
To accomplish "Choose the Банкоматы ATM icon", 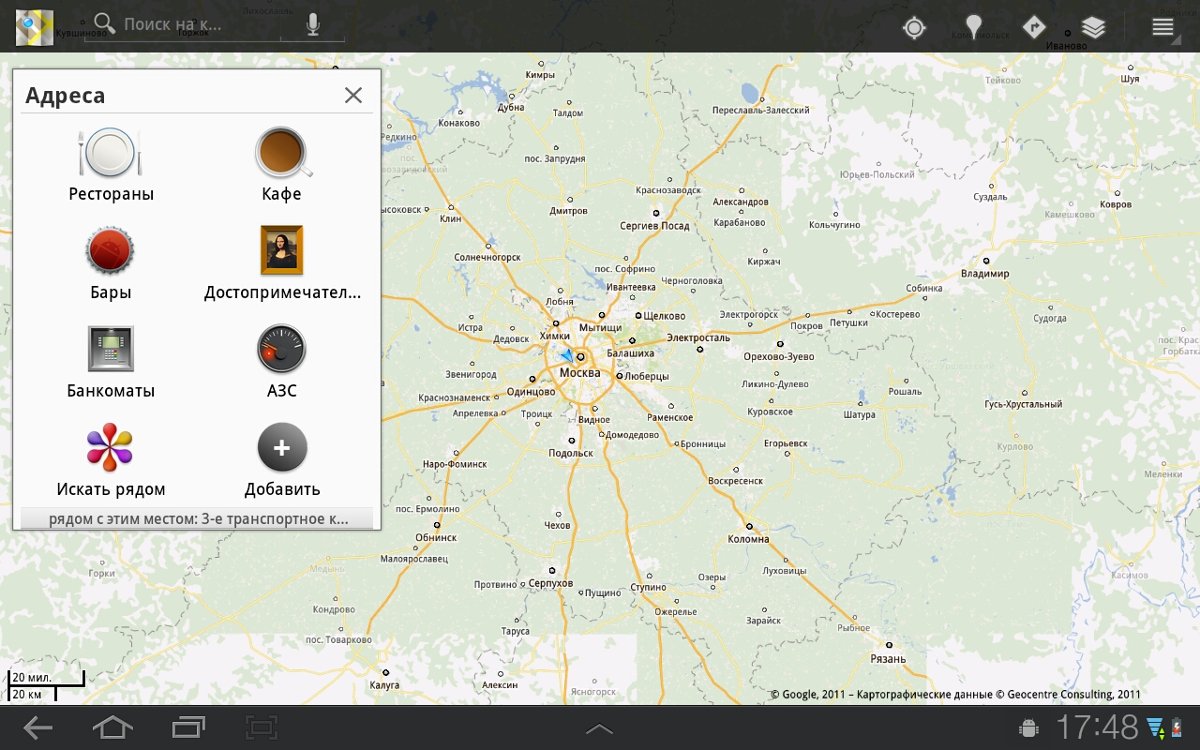I will tap(110, 349).
